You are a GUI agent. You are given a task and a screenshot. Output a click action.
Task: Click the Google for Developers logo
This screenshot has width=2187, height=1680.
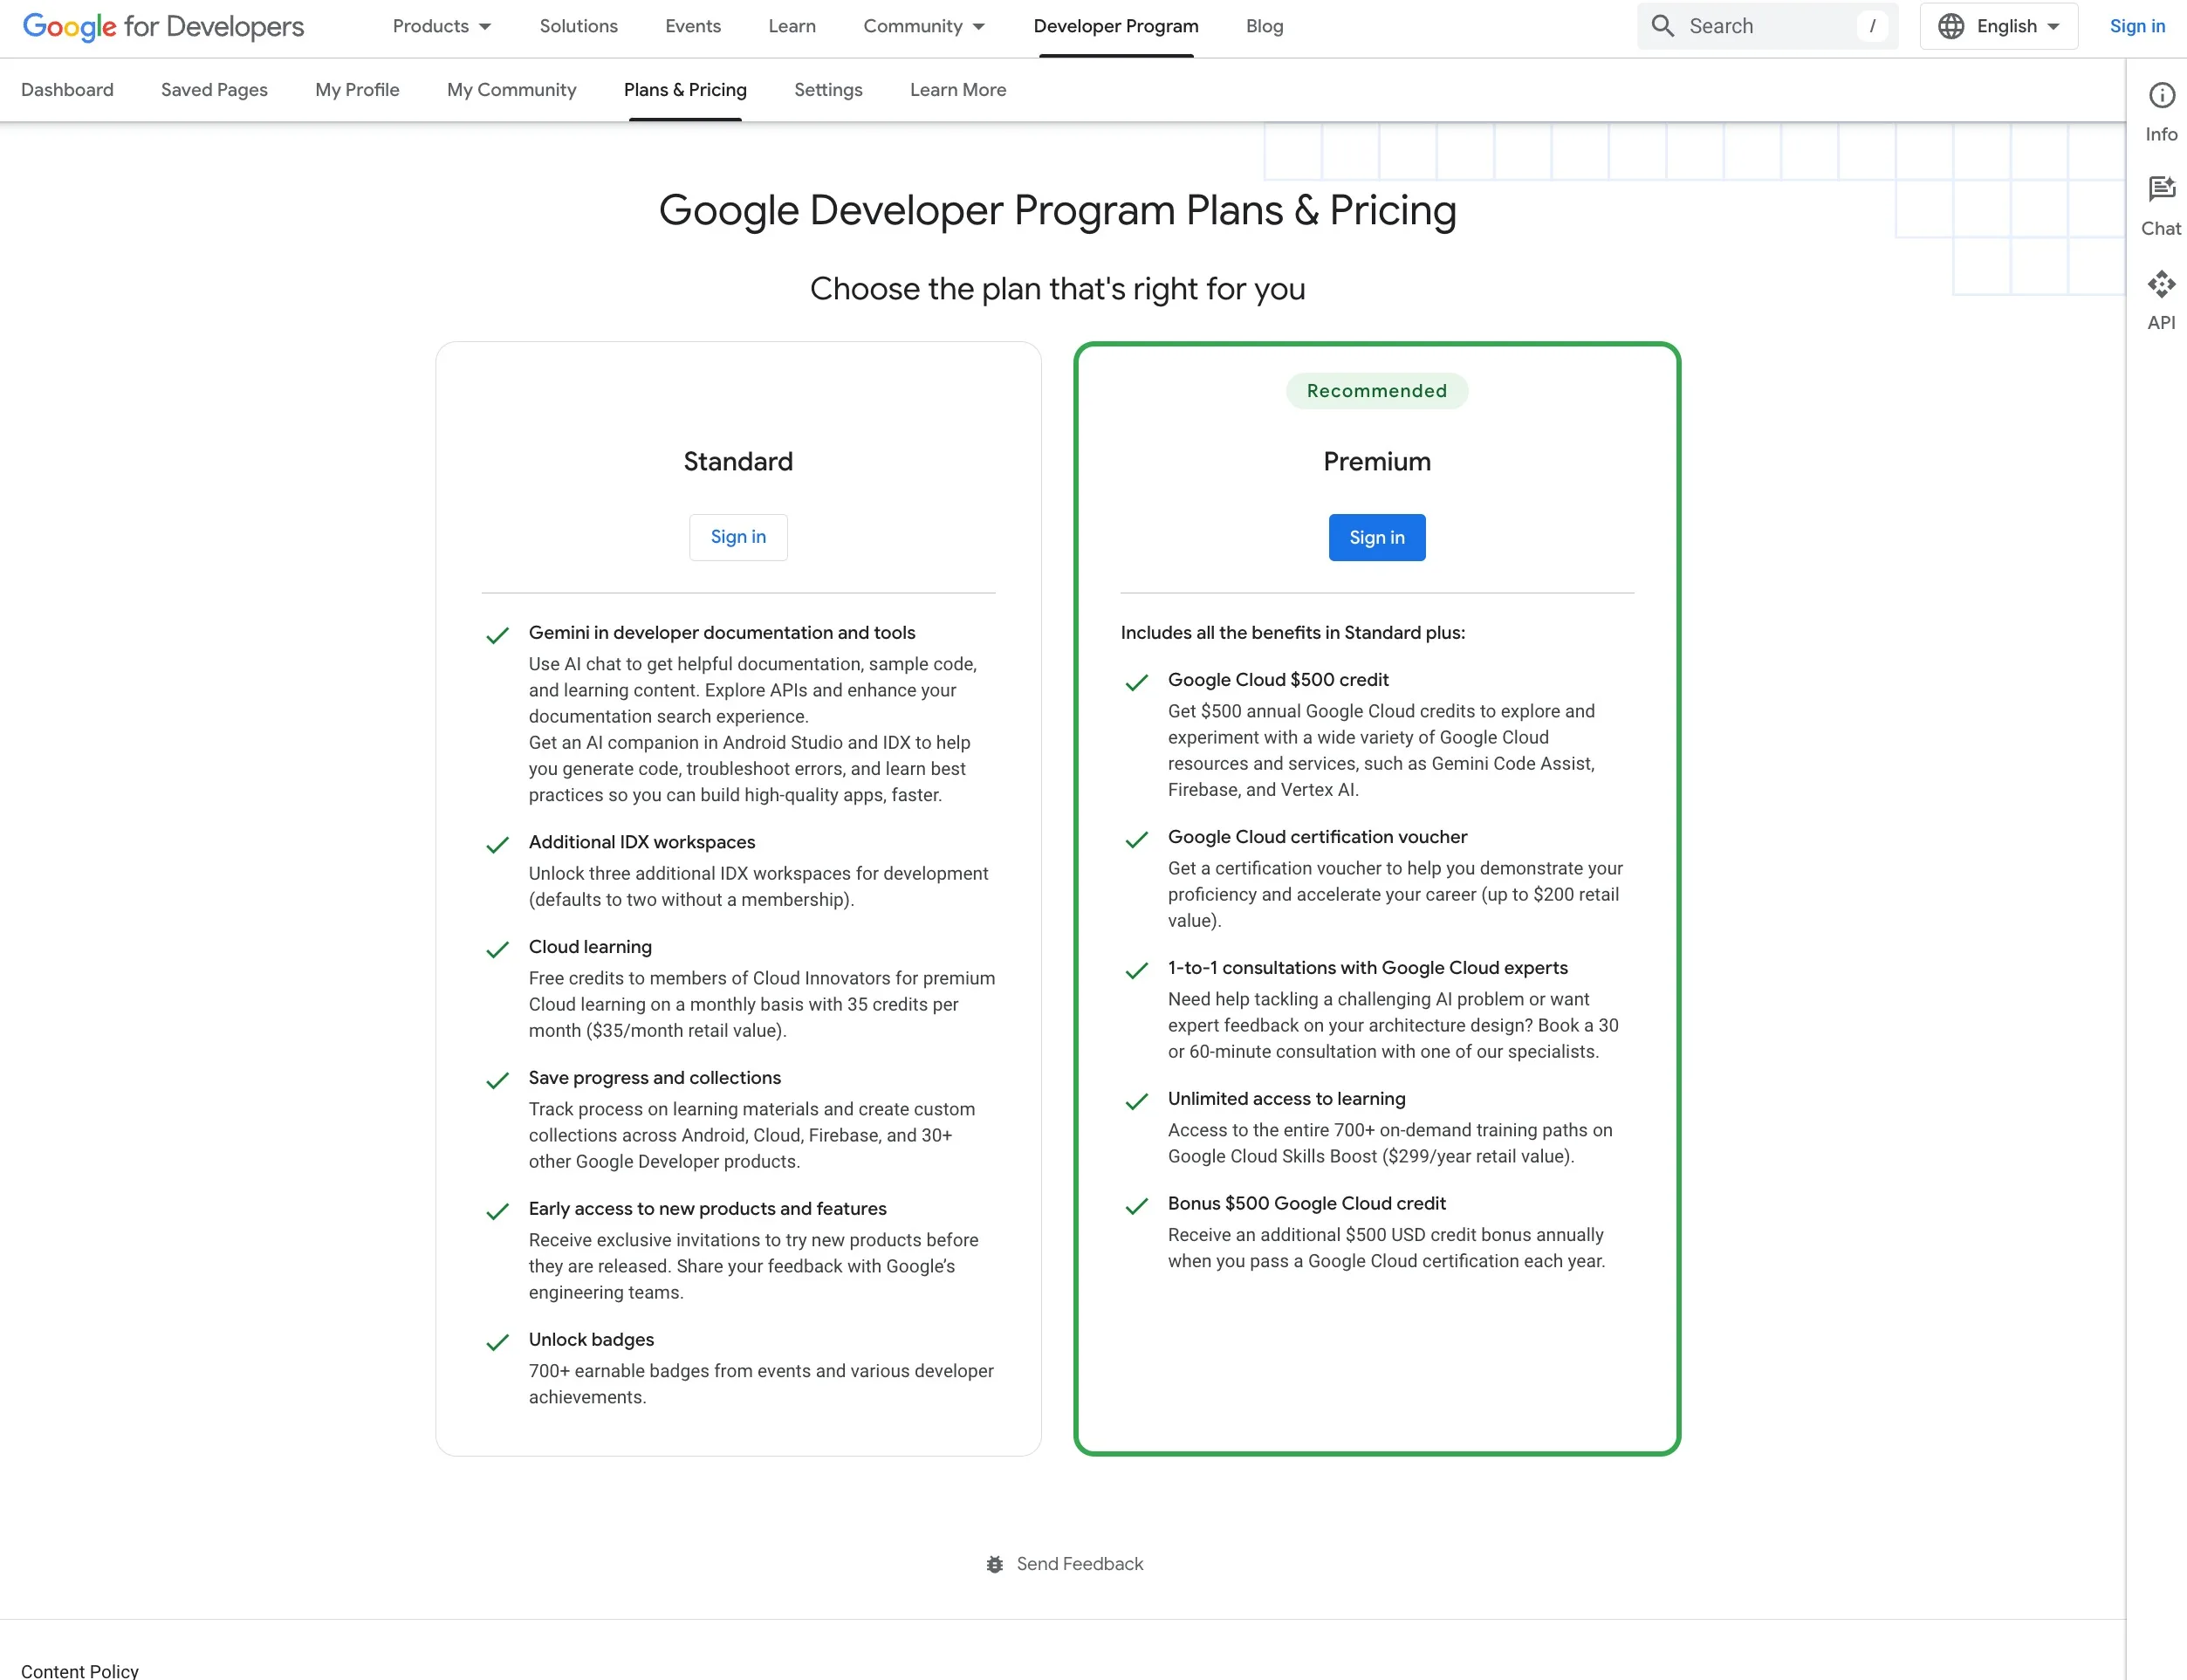click(x=162, y=26)
